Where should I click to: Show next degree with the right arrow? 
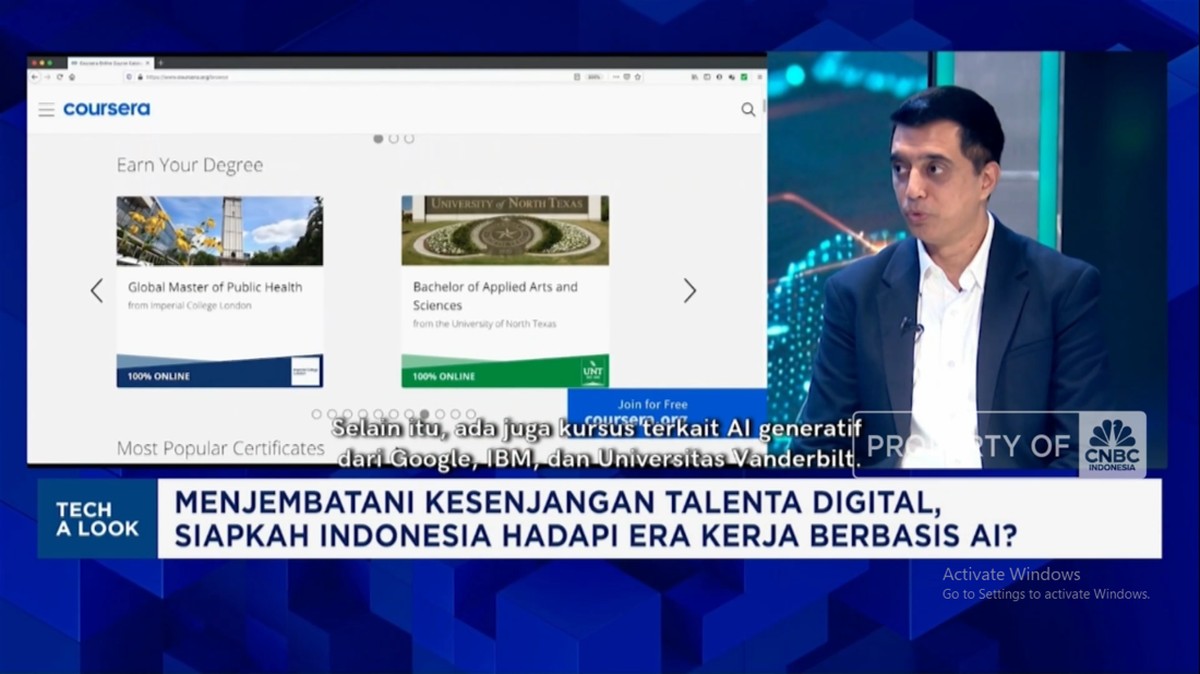[689, 291]
